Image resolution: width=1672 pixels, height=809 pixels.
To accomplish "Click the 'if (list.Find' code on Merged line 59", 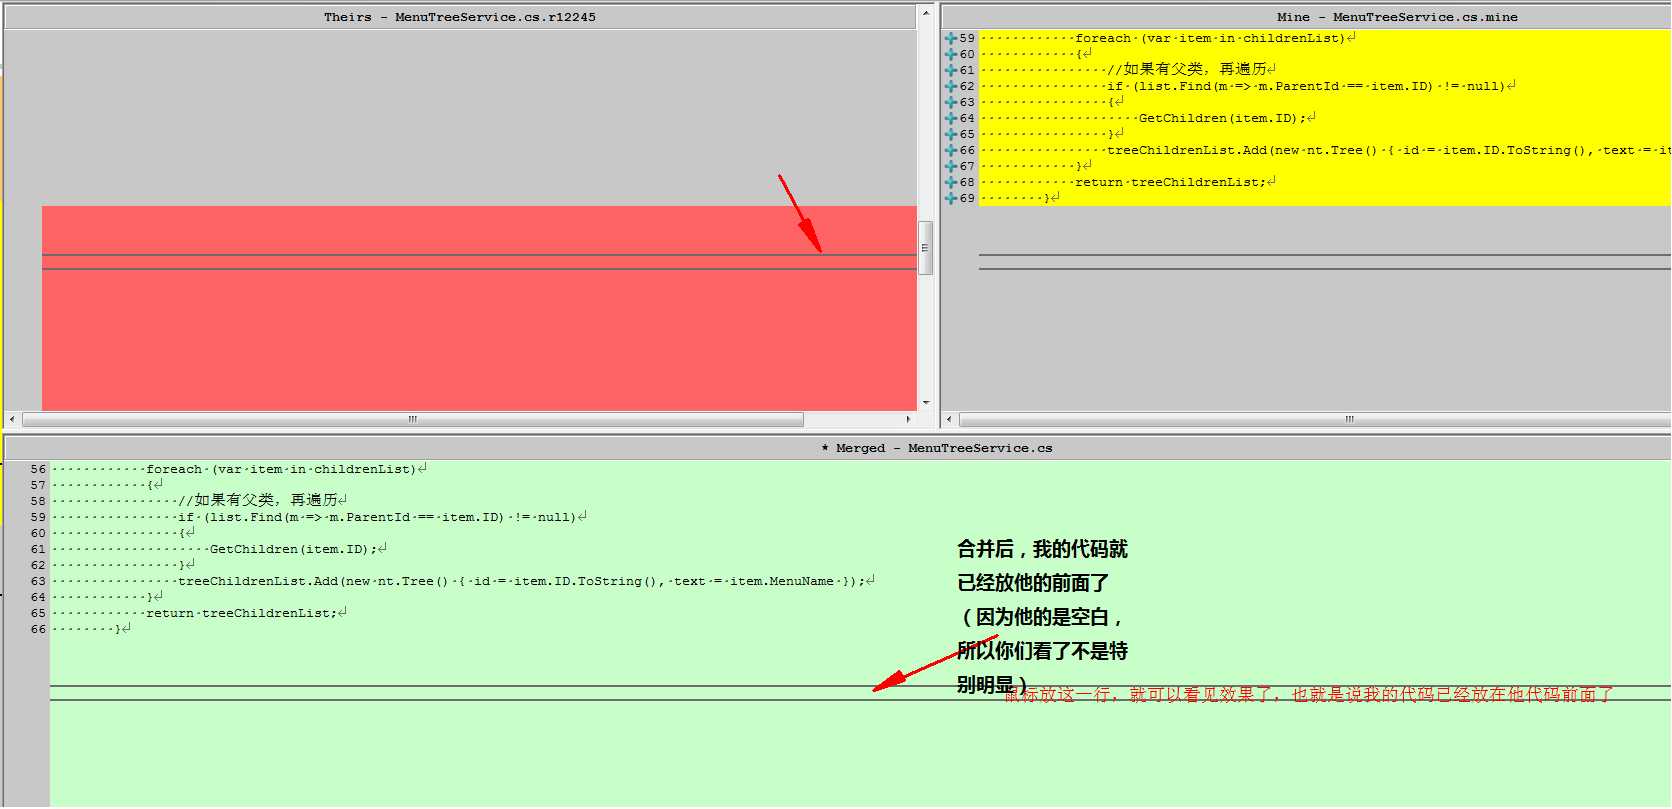I will 377,517.
